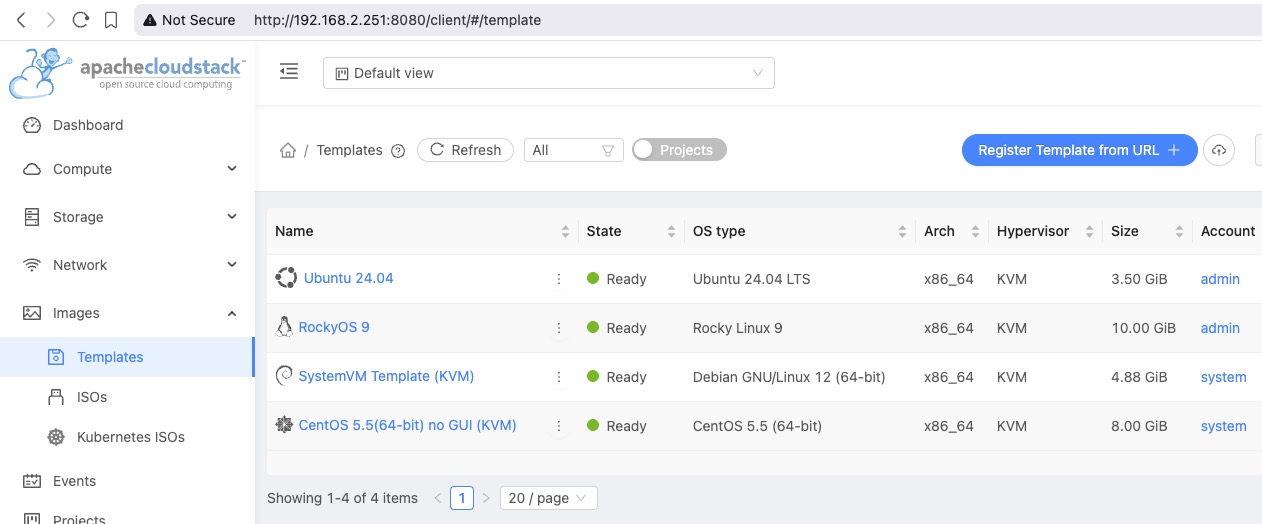This screenshot has height=524, width=1262.
Task: Click admin account link in RockyOS row
Action: point(1220,328)
